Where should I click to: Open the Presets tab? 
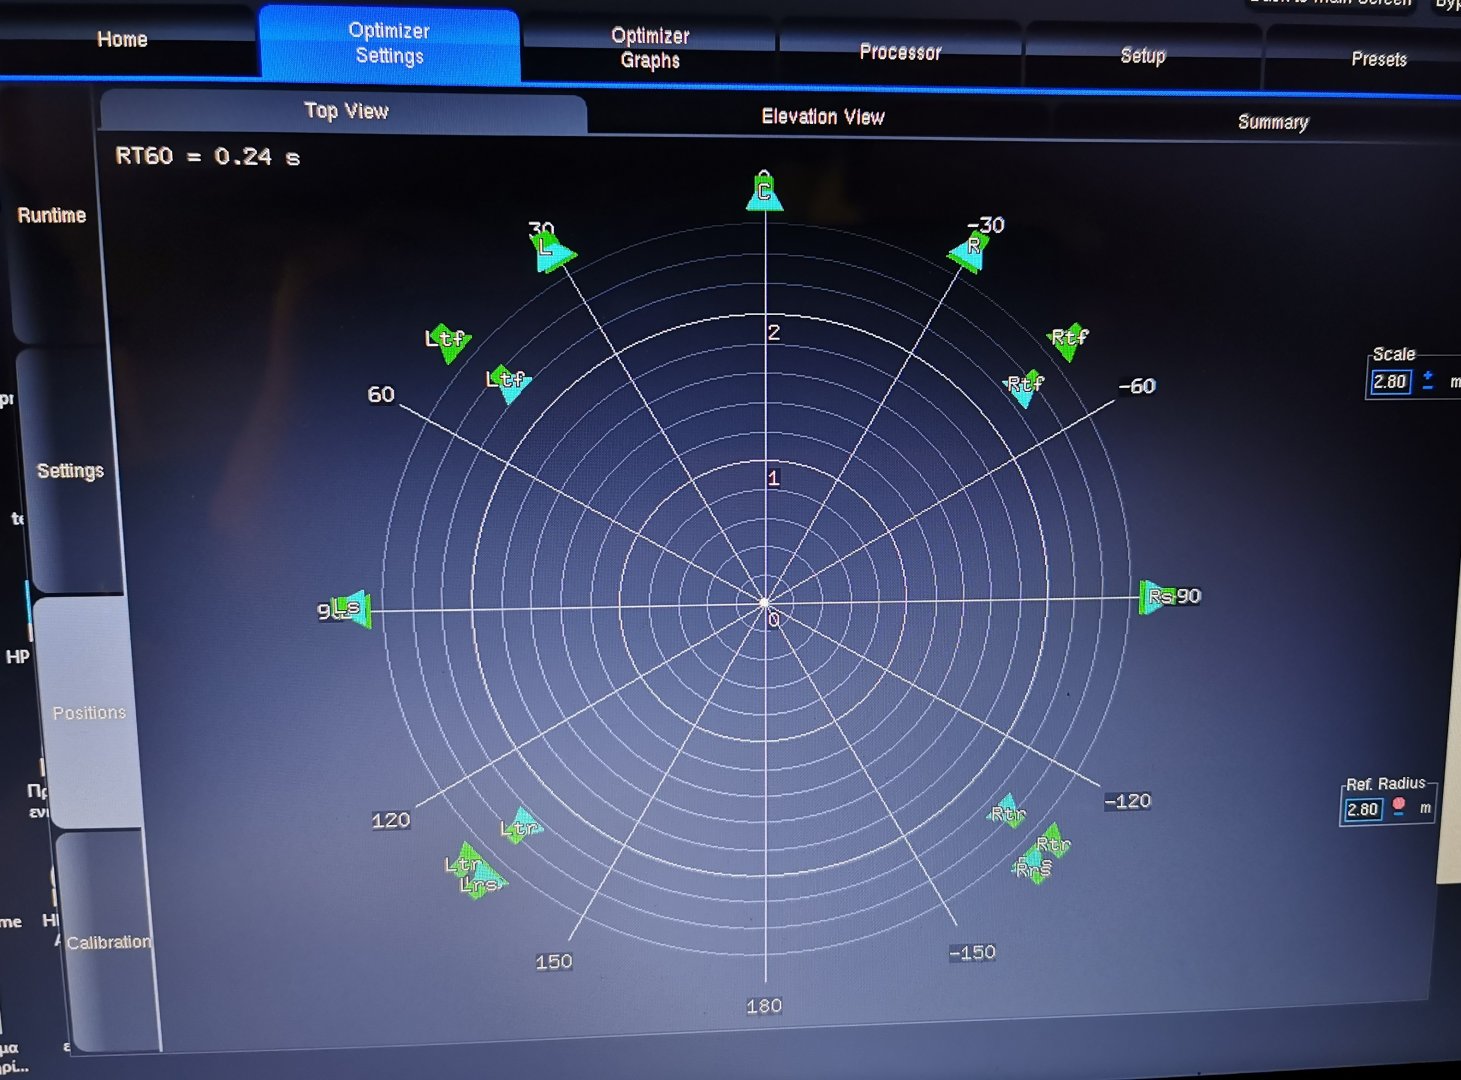click(1379, 59)
